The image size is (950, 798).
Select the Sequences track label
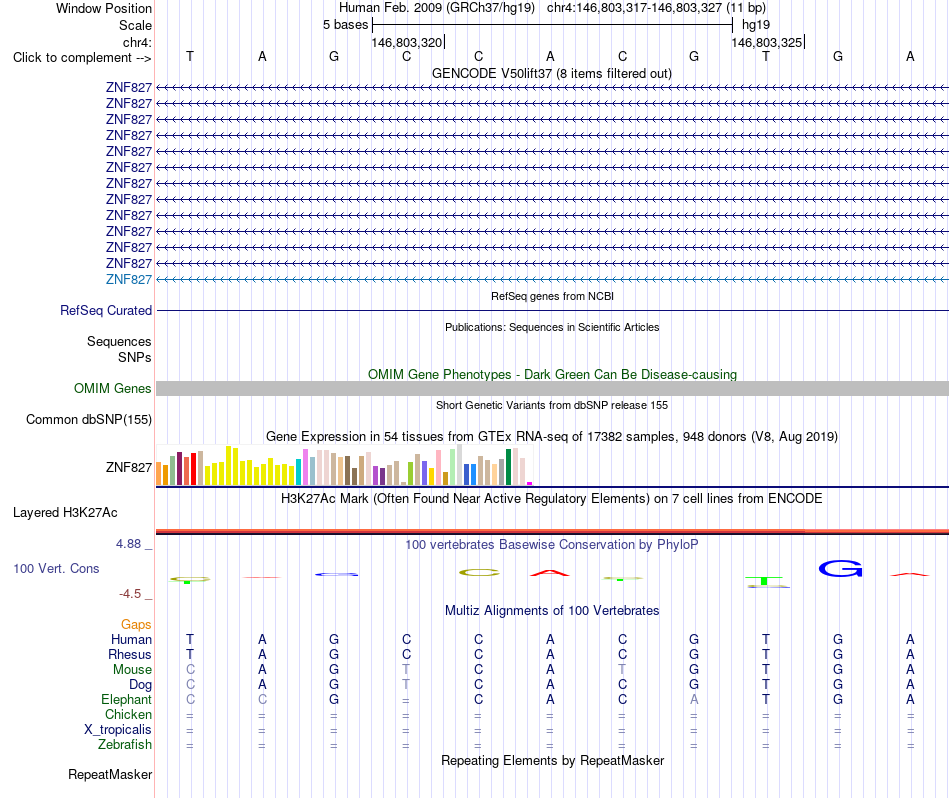point(119,341)
